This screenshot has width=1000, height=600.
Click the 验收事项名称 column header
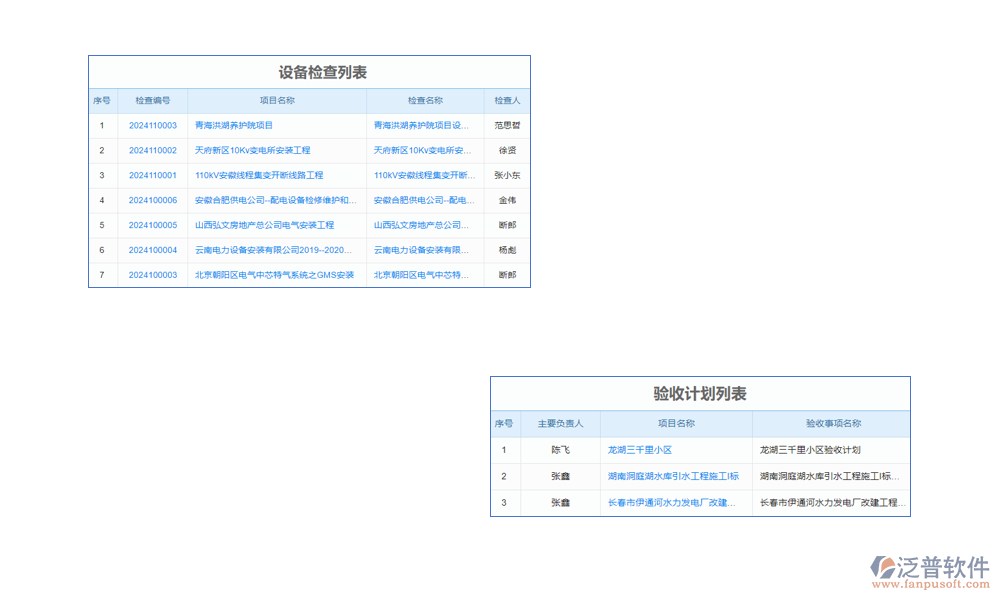[832, 423]
